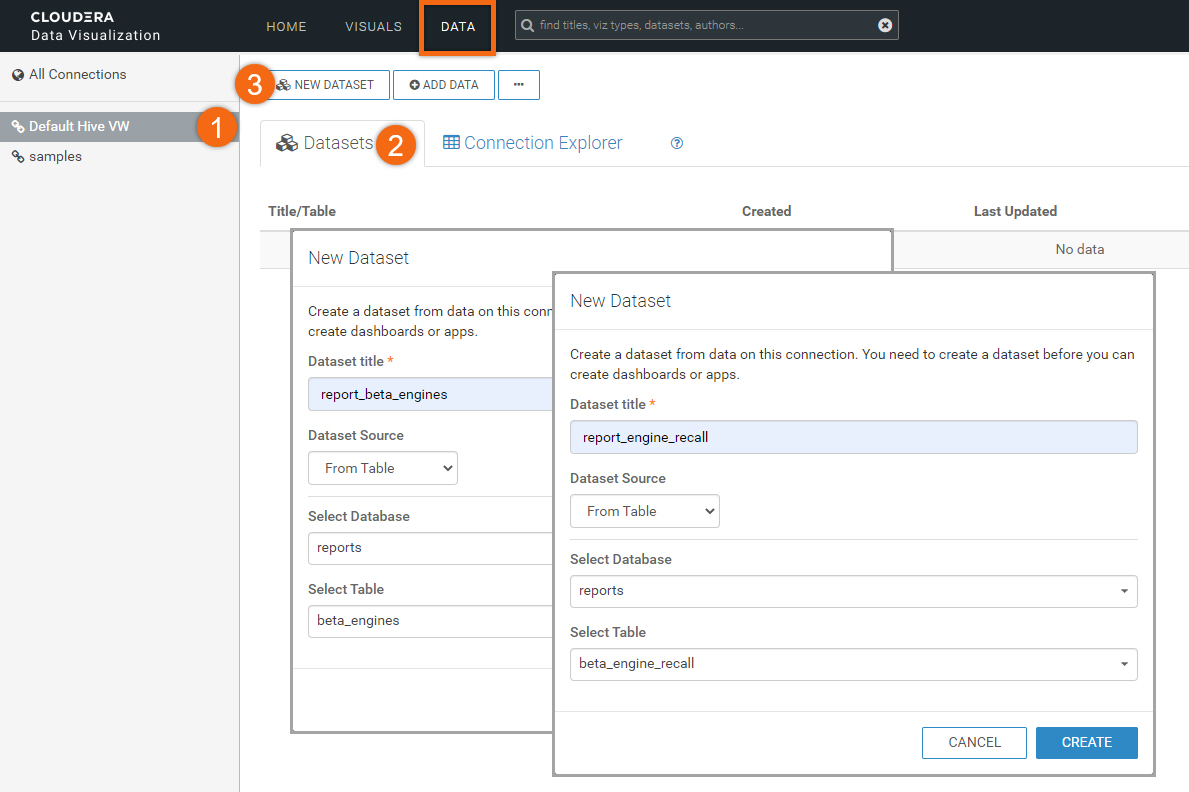Image resolution: width=1189 pixels, height=792 pixels.
Task: Click the link icon beside Default Hive VW
Action: point(18,127)
